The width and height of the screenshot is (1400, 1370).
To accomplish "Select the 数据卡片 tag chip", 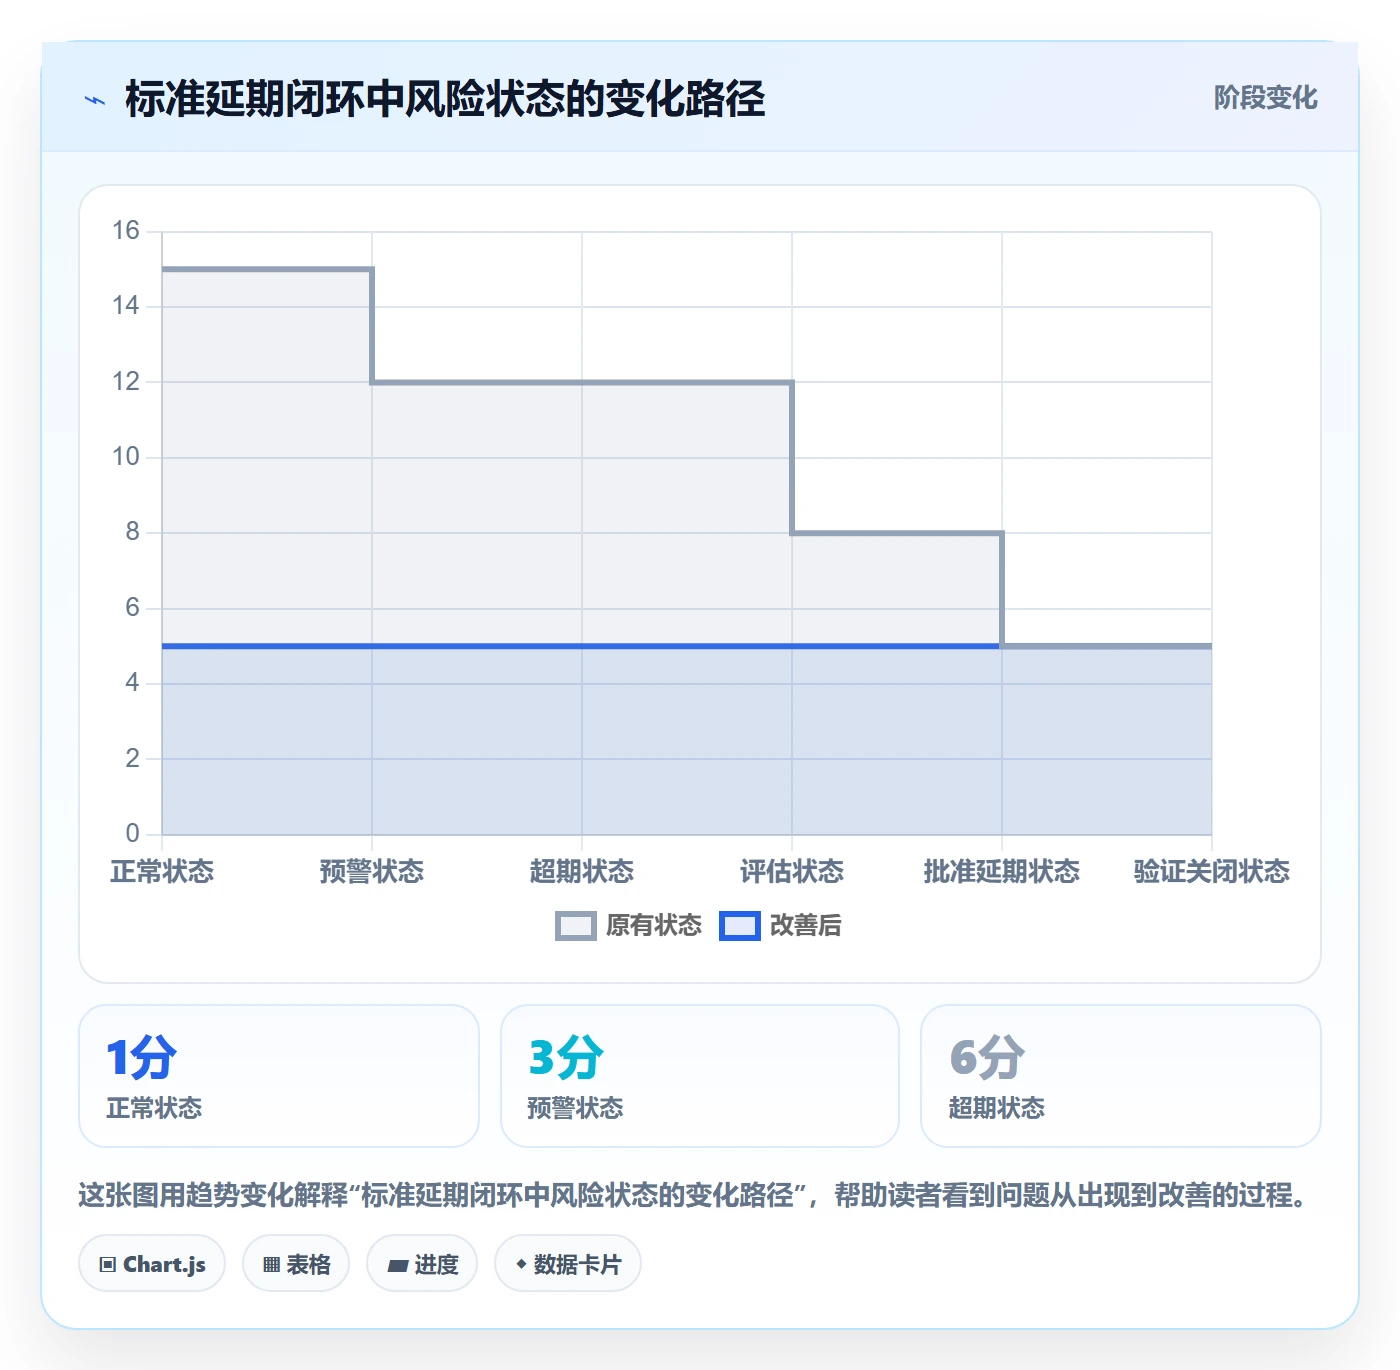I will tap(568, 1264).
